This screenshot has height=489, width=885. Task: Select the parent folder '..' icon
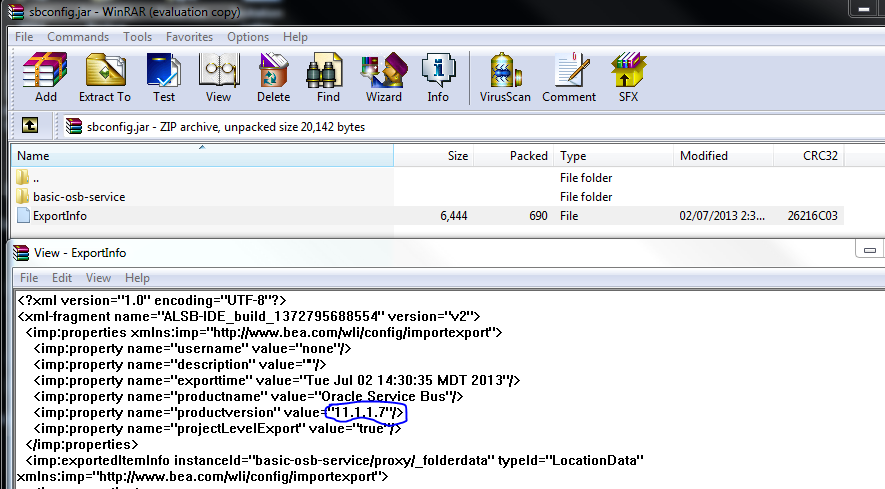click(x=23, y=177)
